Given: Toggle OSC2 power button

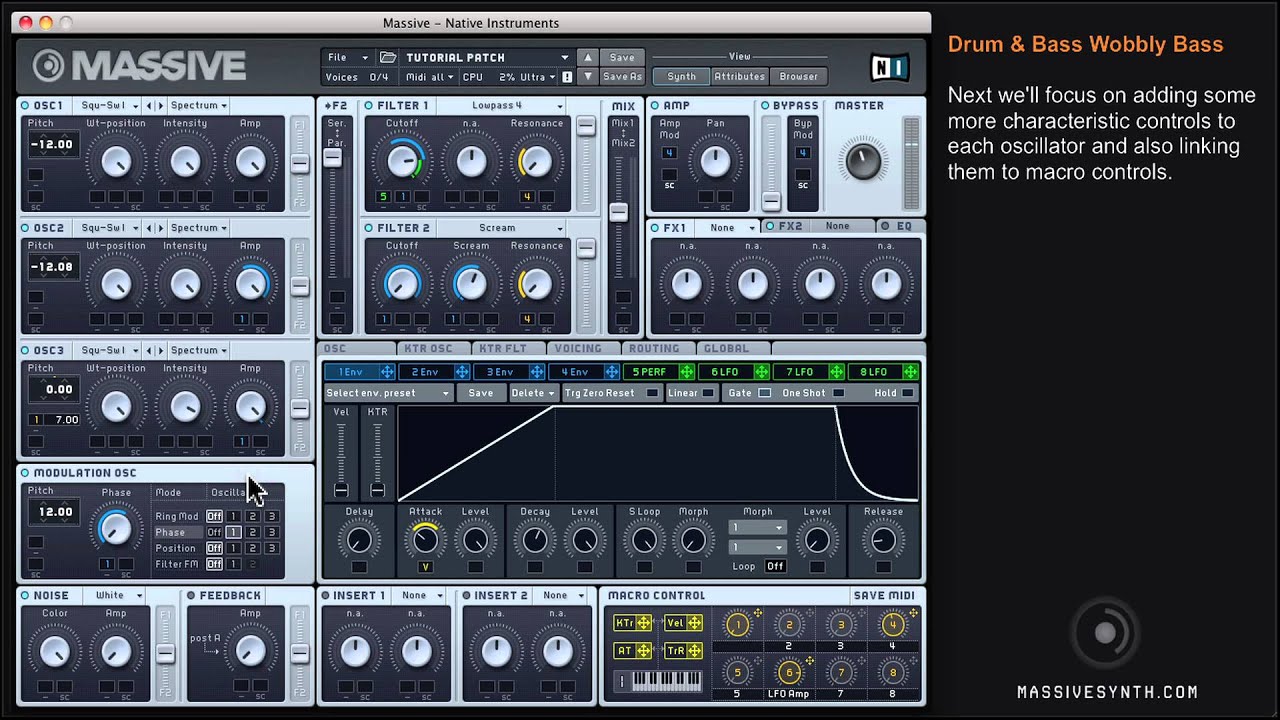Looking at the screenshot, I should [x=25, y=228].
